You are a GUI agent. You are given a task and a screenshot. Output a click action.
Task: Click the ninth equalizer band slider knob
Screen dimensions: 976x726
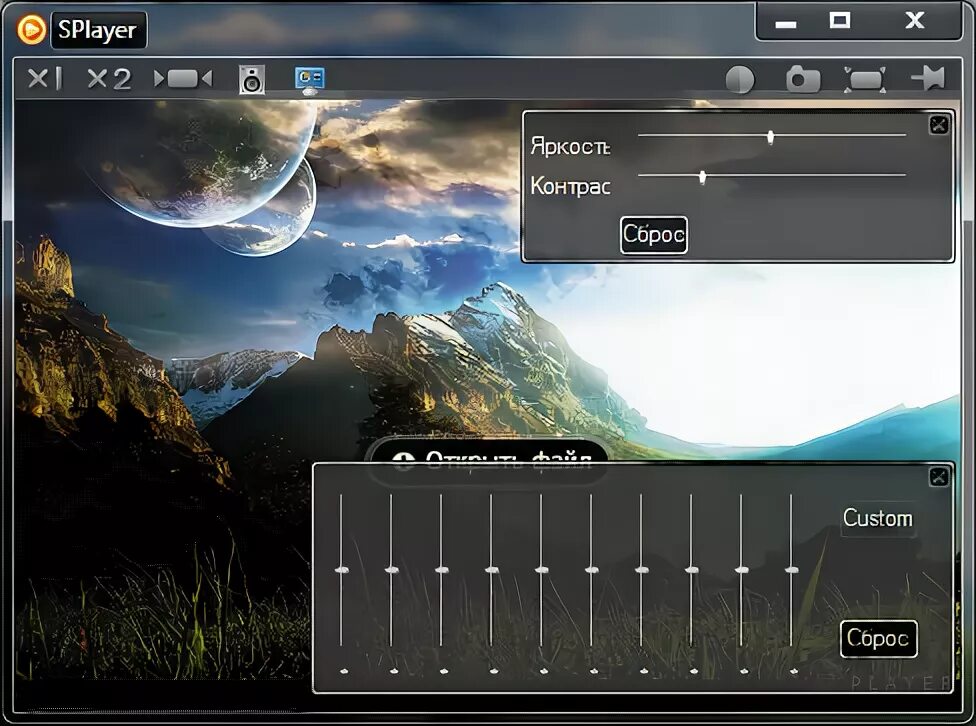(x=741, y=570)
